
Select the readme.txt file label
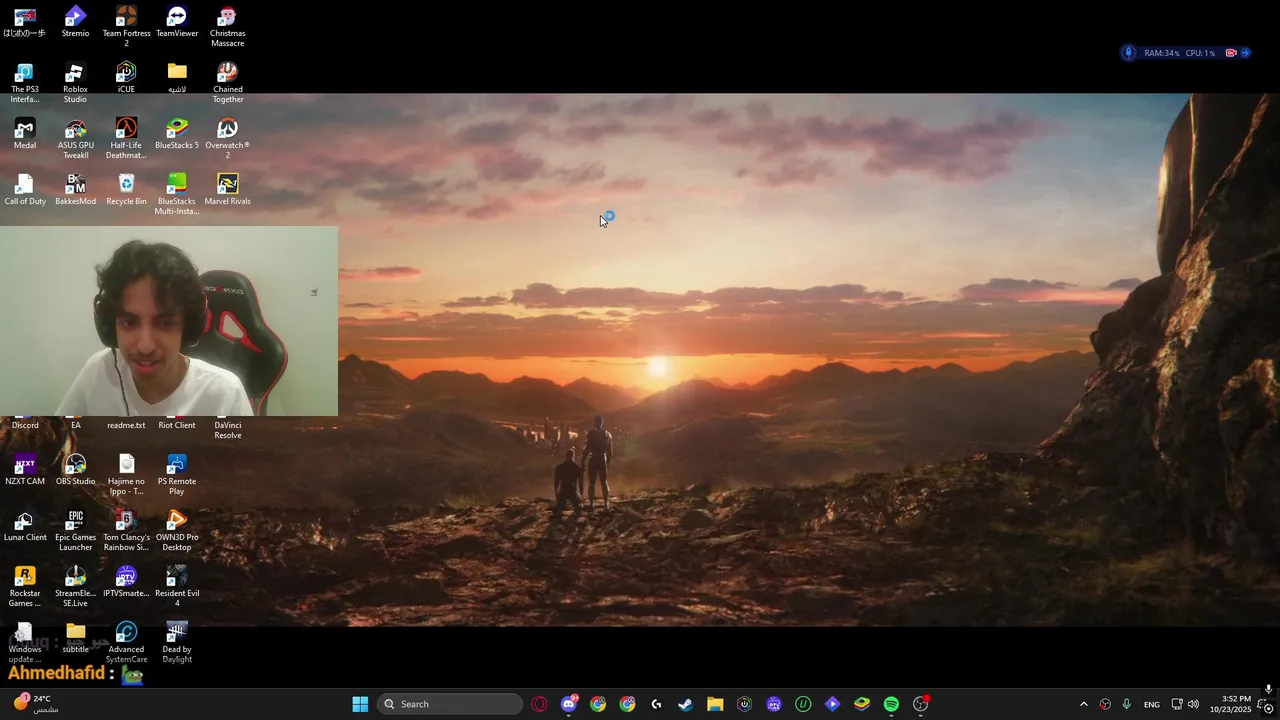pos(126,425)
